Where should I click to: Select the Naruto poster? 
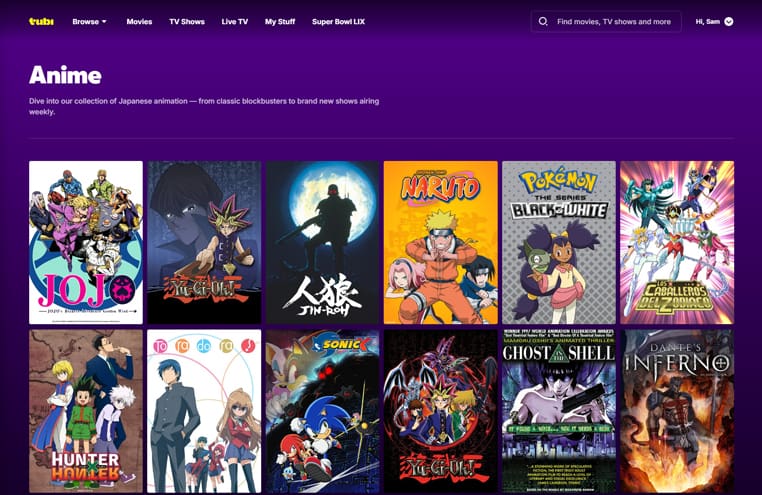pos(441,242)
